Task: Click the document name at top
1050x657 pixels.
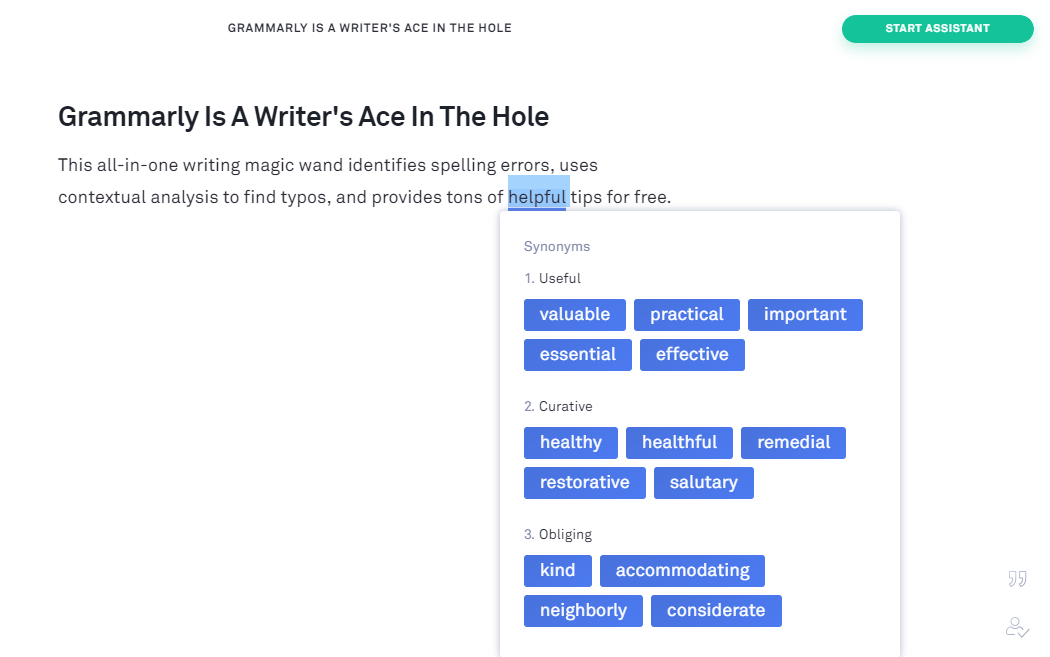Action: coord(370,28)
